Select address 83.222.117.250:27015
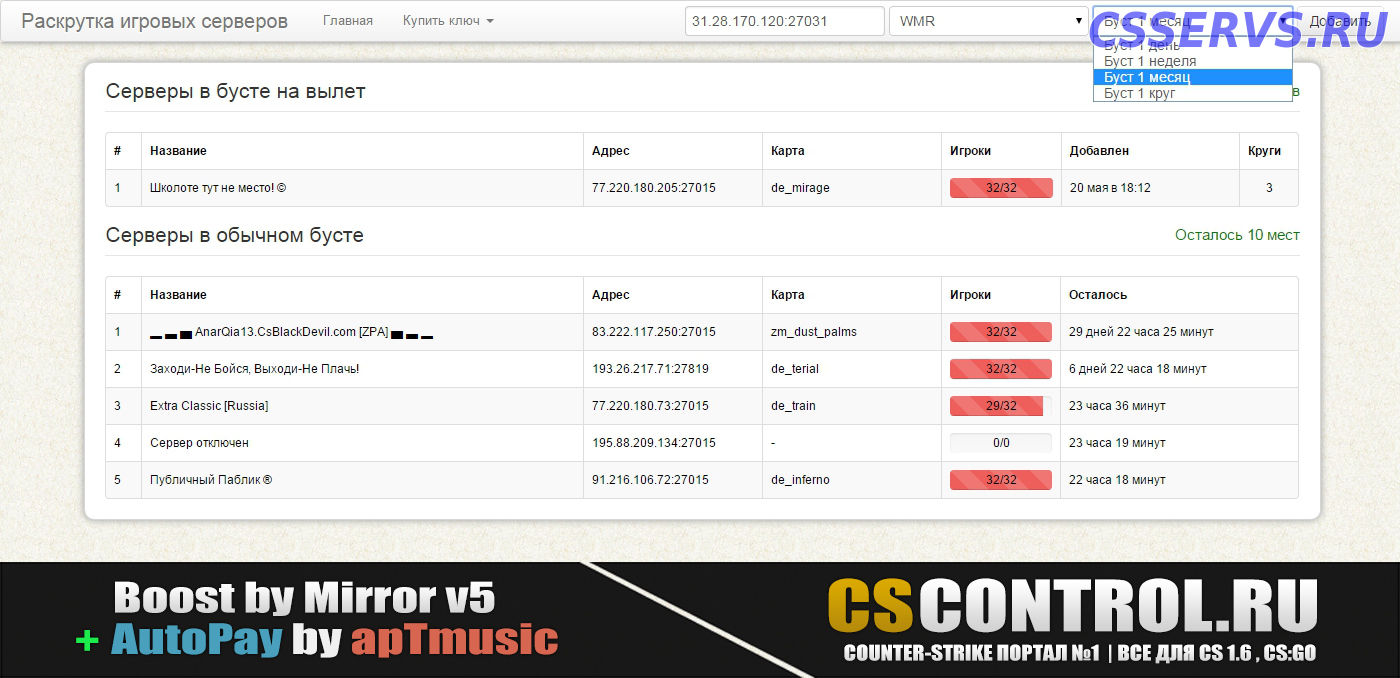Viewport: 1400px width, 678px height. 654,332
